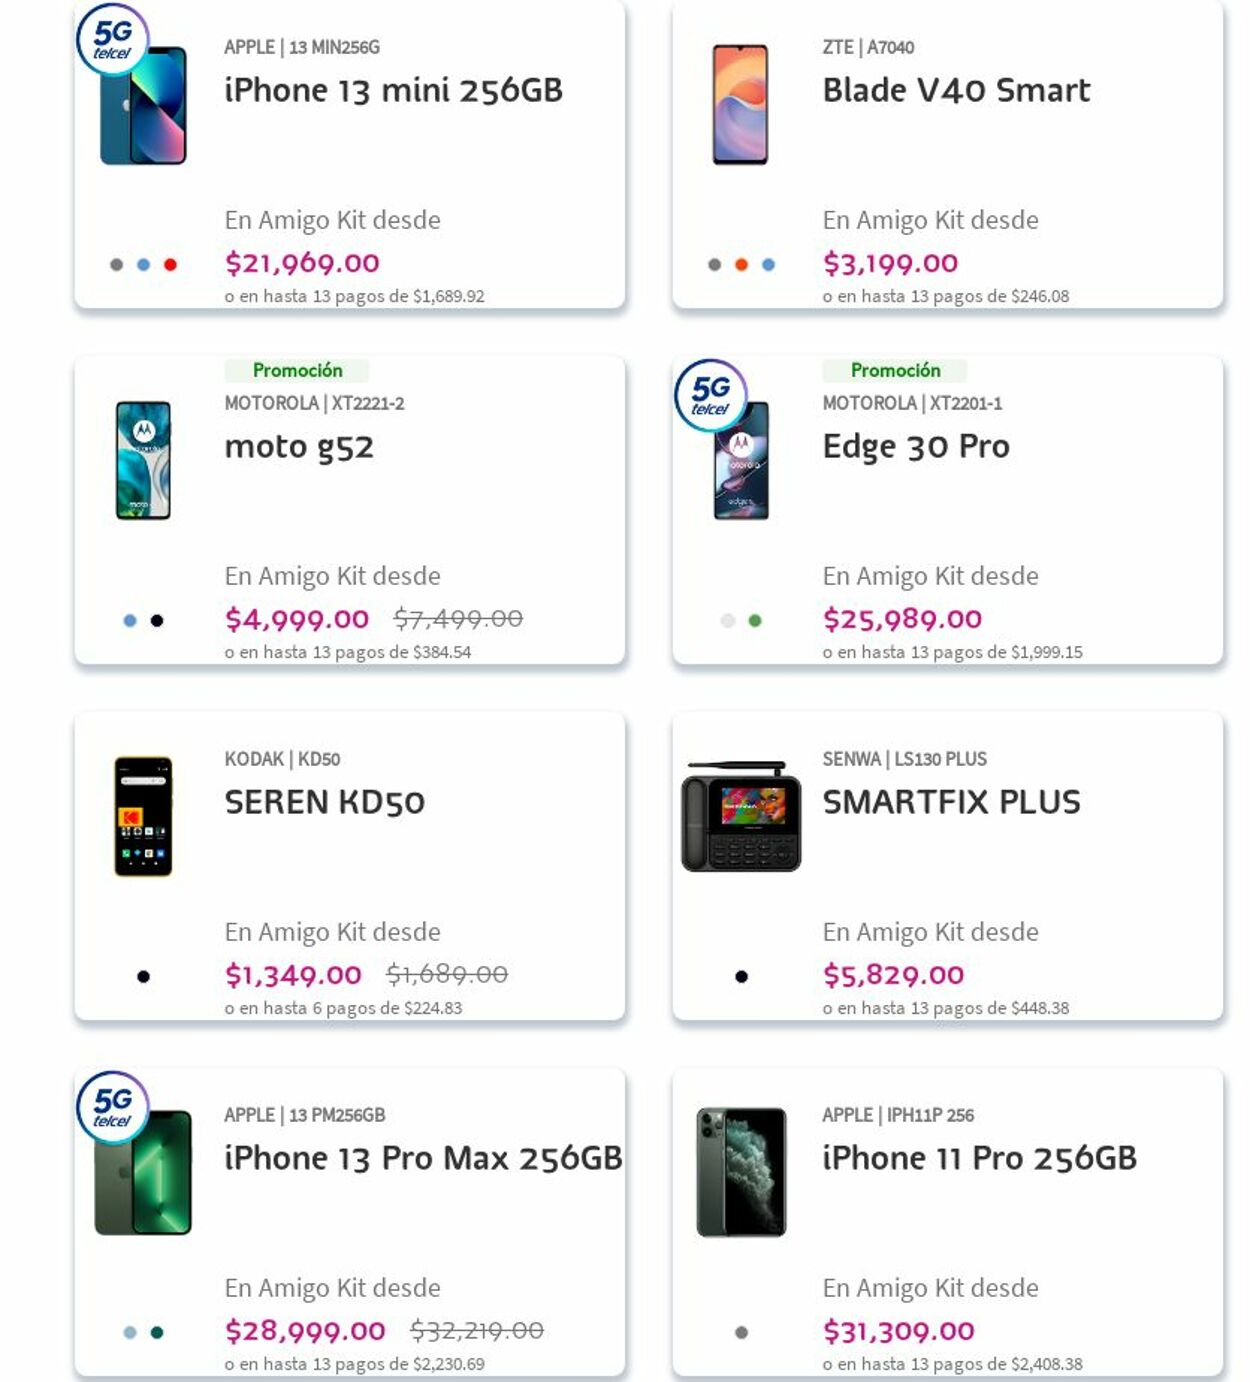Click the Blade V40 Smart phone image
Viewport: 1250px width, 1382px height.
point(740,105)
